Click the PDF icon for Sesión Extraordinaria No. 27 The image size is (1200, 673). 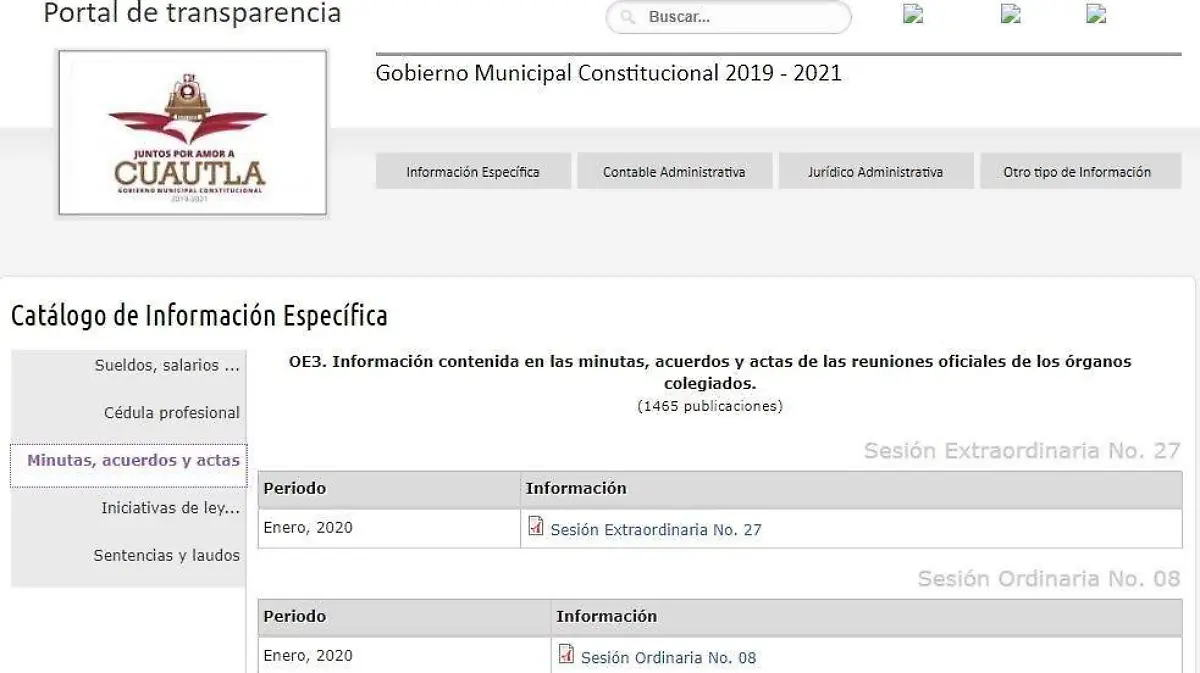[x=536, y=527]
